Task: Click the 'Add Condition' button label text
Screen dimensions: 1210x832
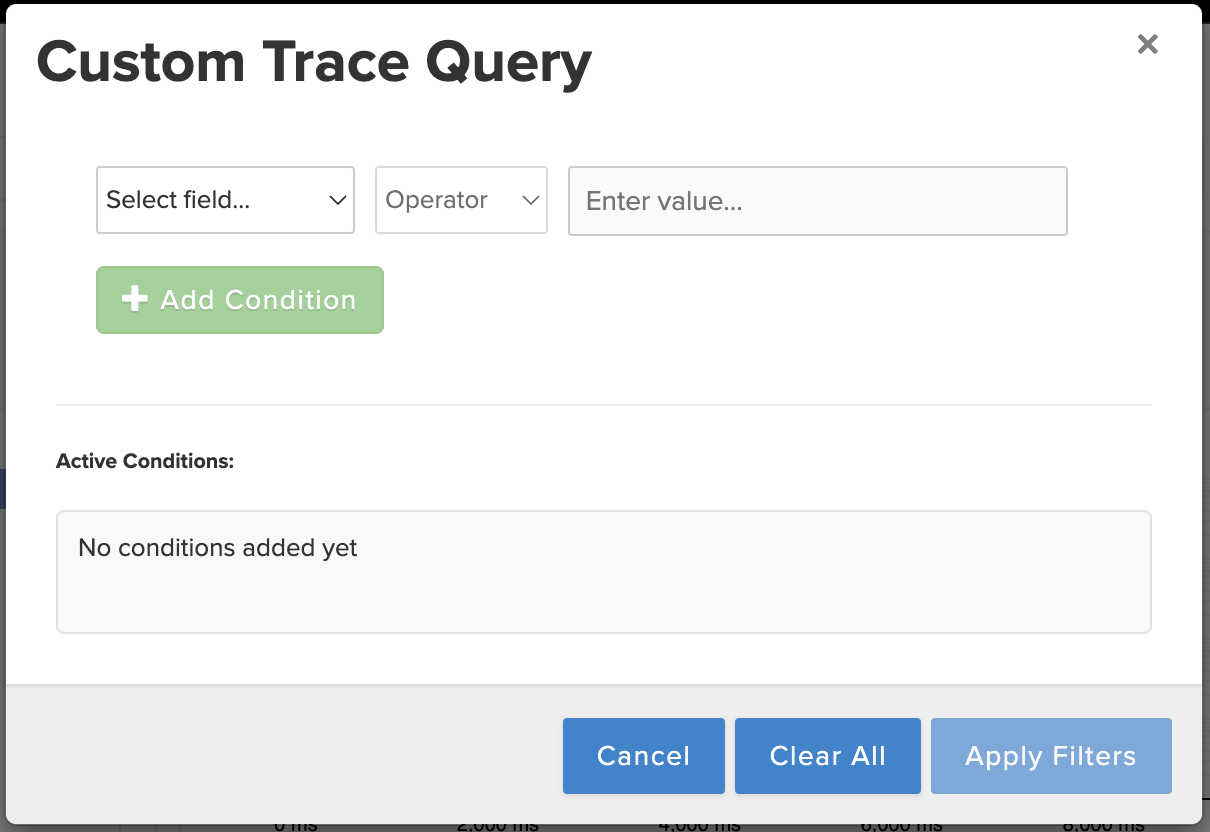Action: pos(258,300)
